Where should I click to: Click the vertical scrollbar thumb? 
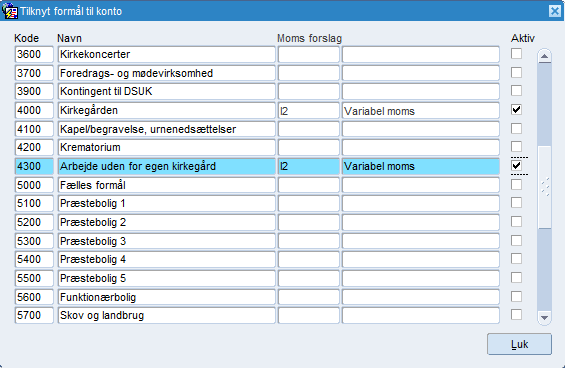tap(544, 187)
